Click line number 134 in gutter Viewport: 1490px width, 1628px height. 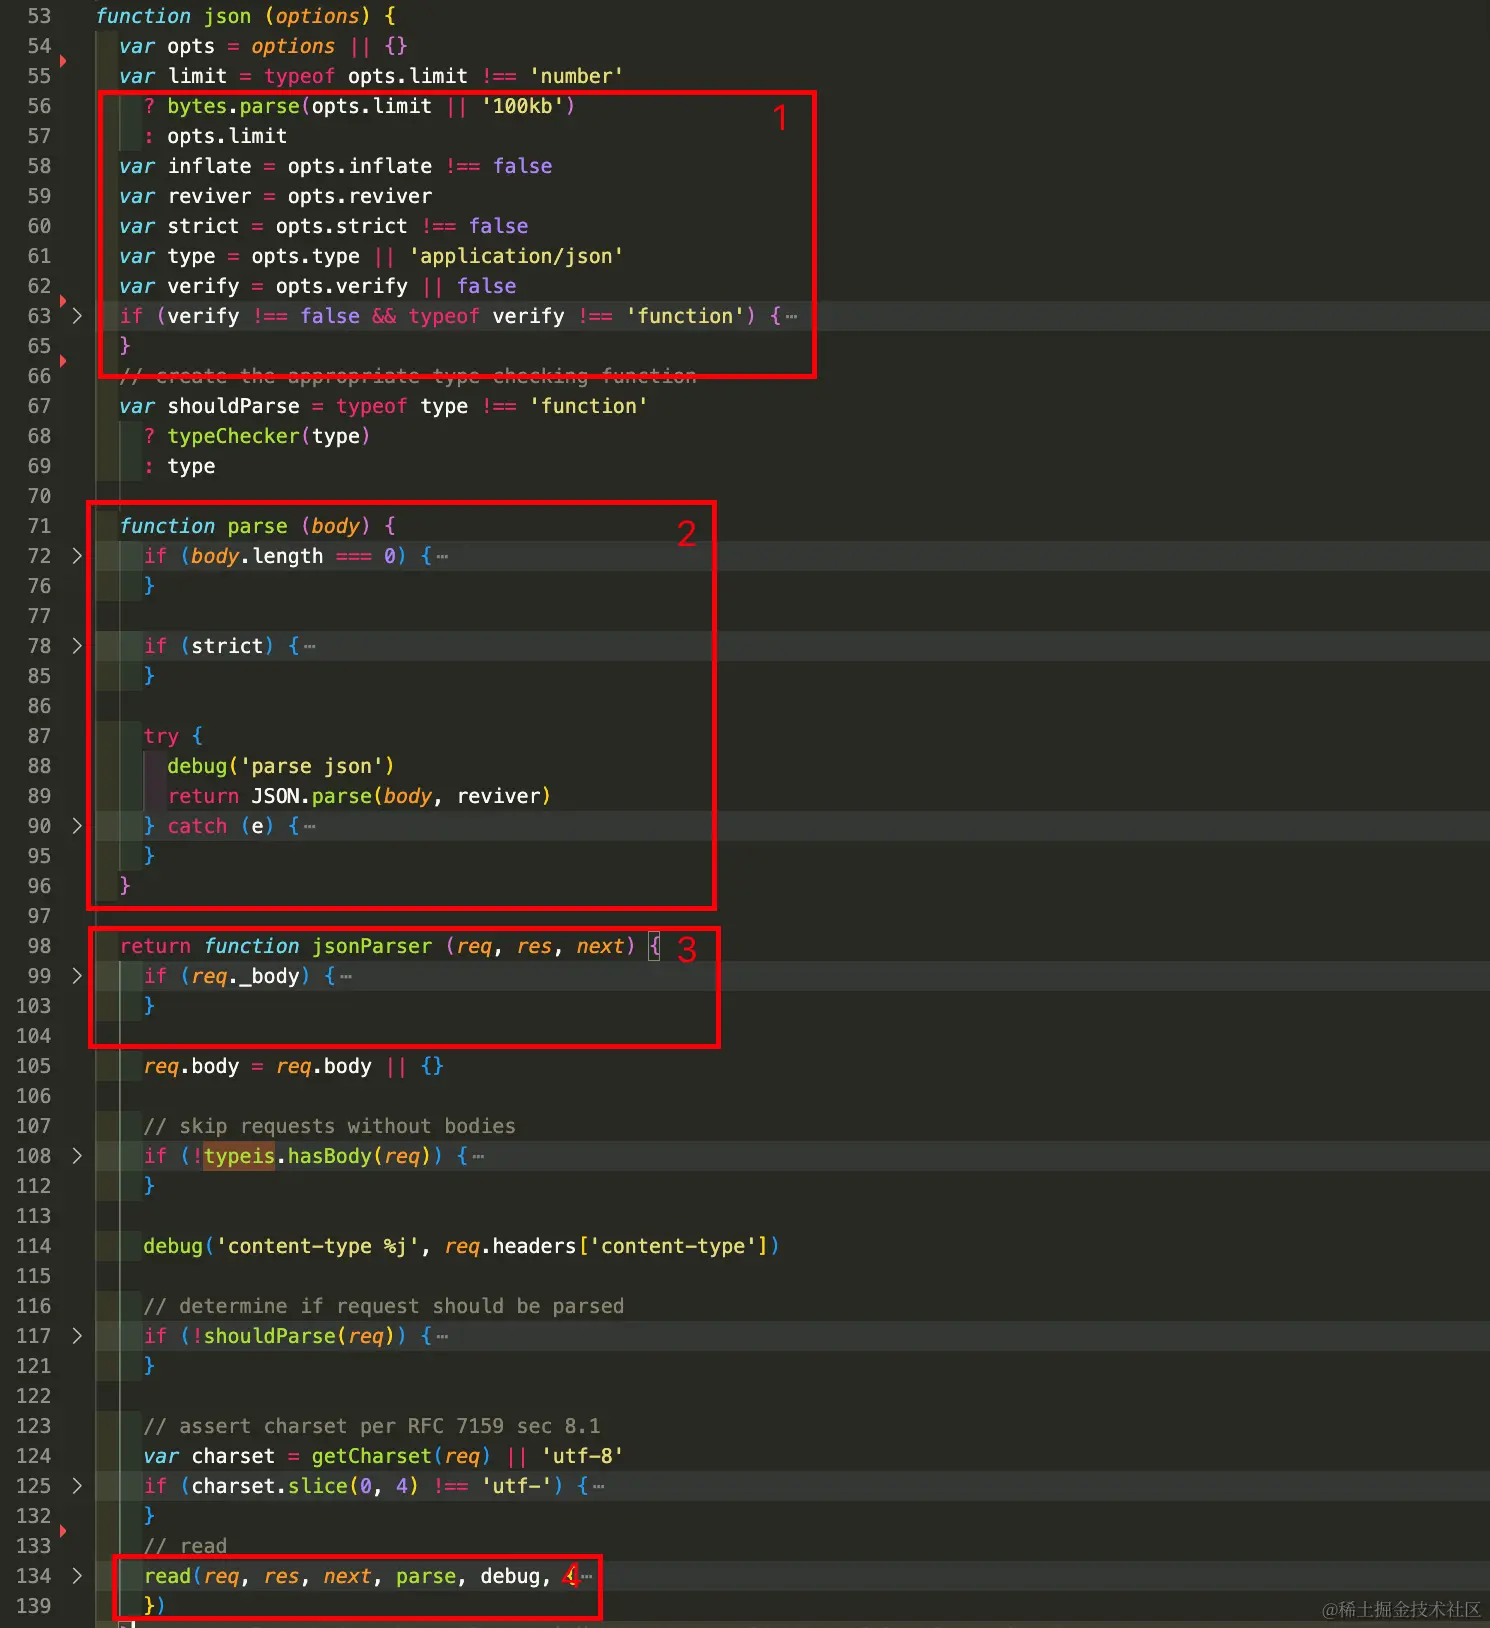33,1576
